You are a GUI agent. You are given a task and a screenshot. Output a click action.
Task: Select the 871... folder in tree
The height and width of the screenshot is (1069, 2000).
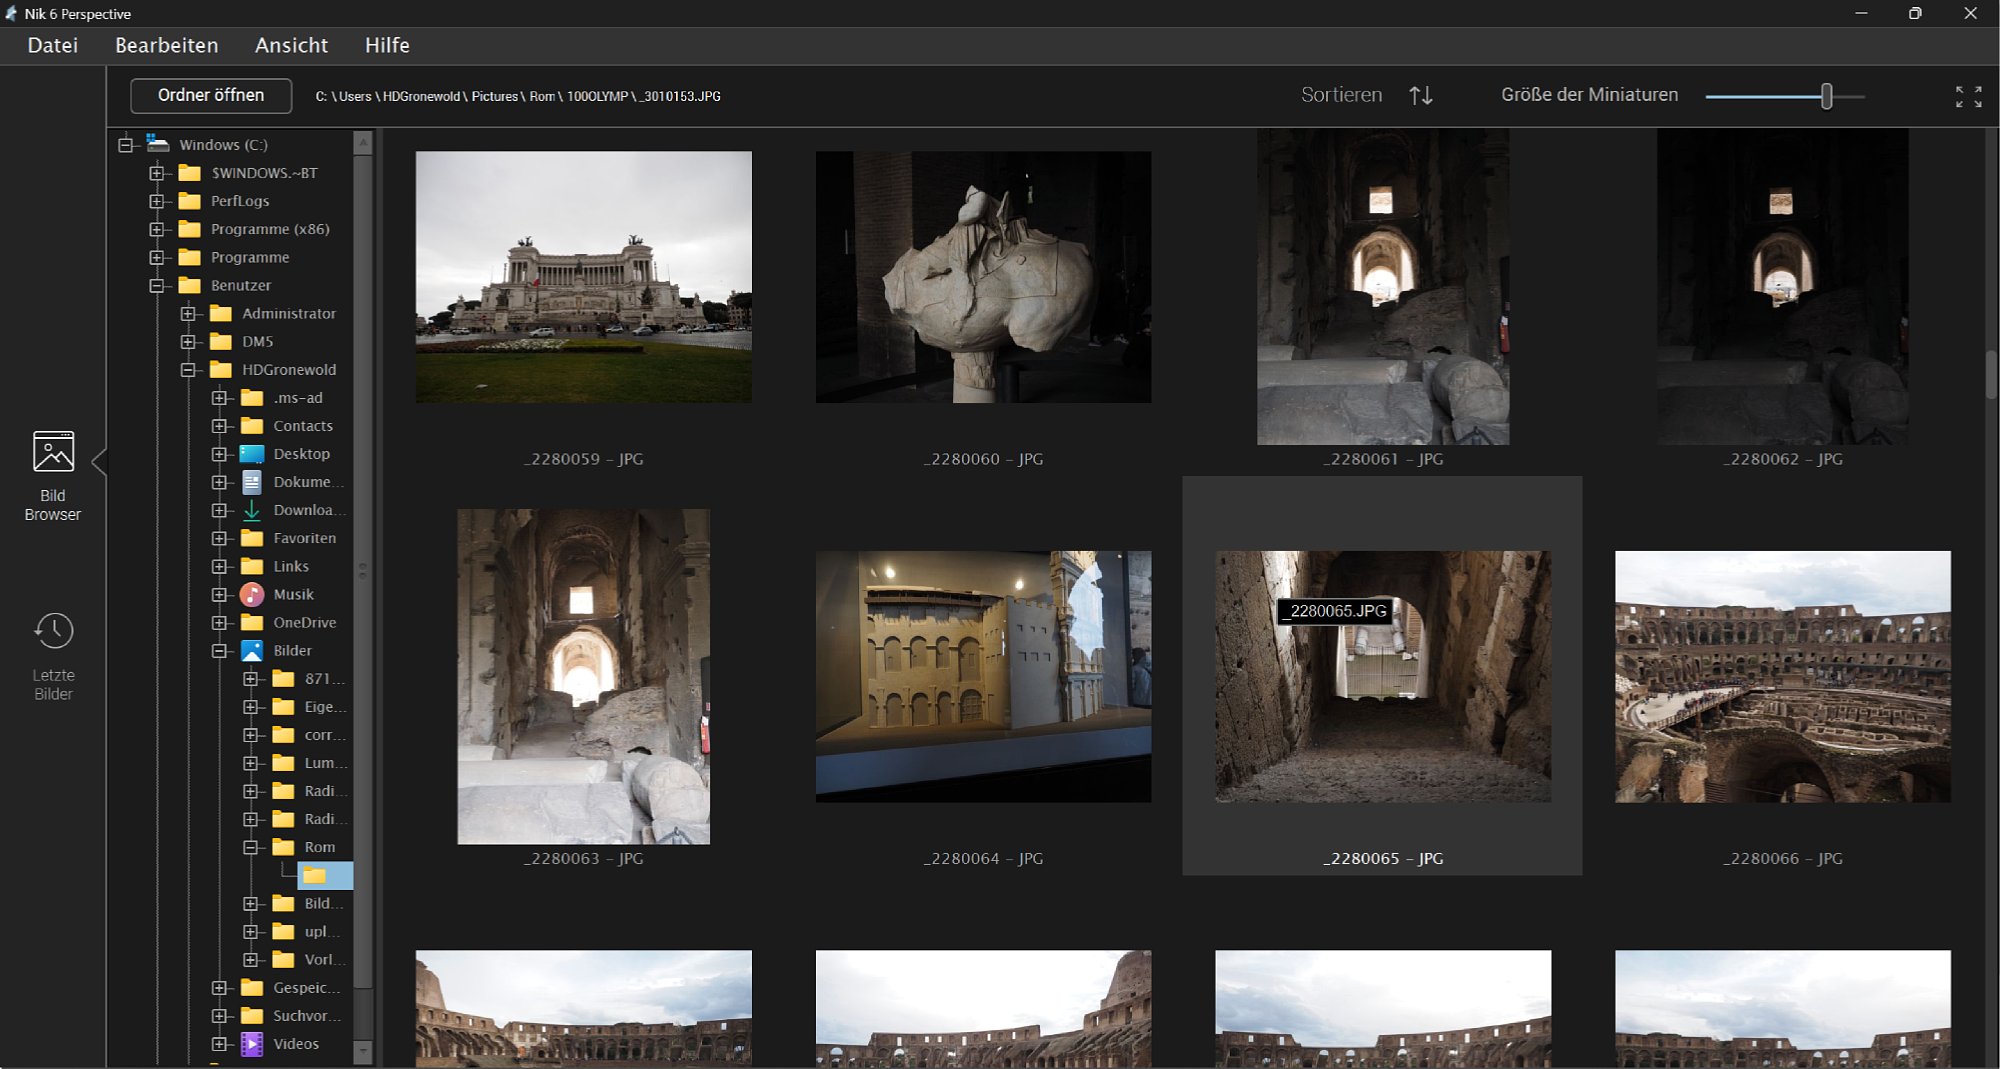[324, 679]
